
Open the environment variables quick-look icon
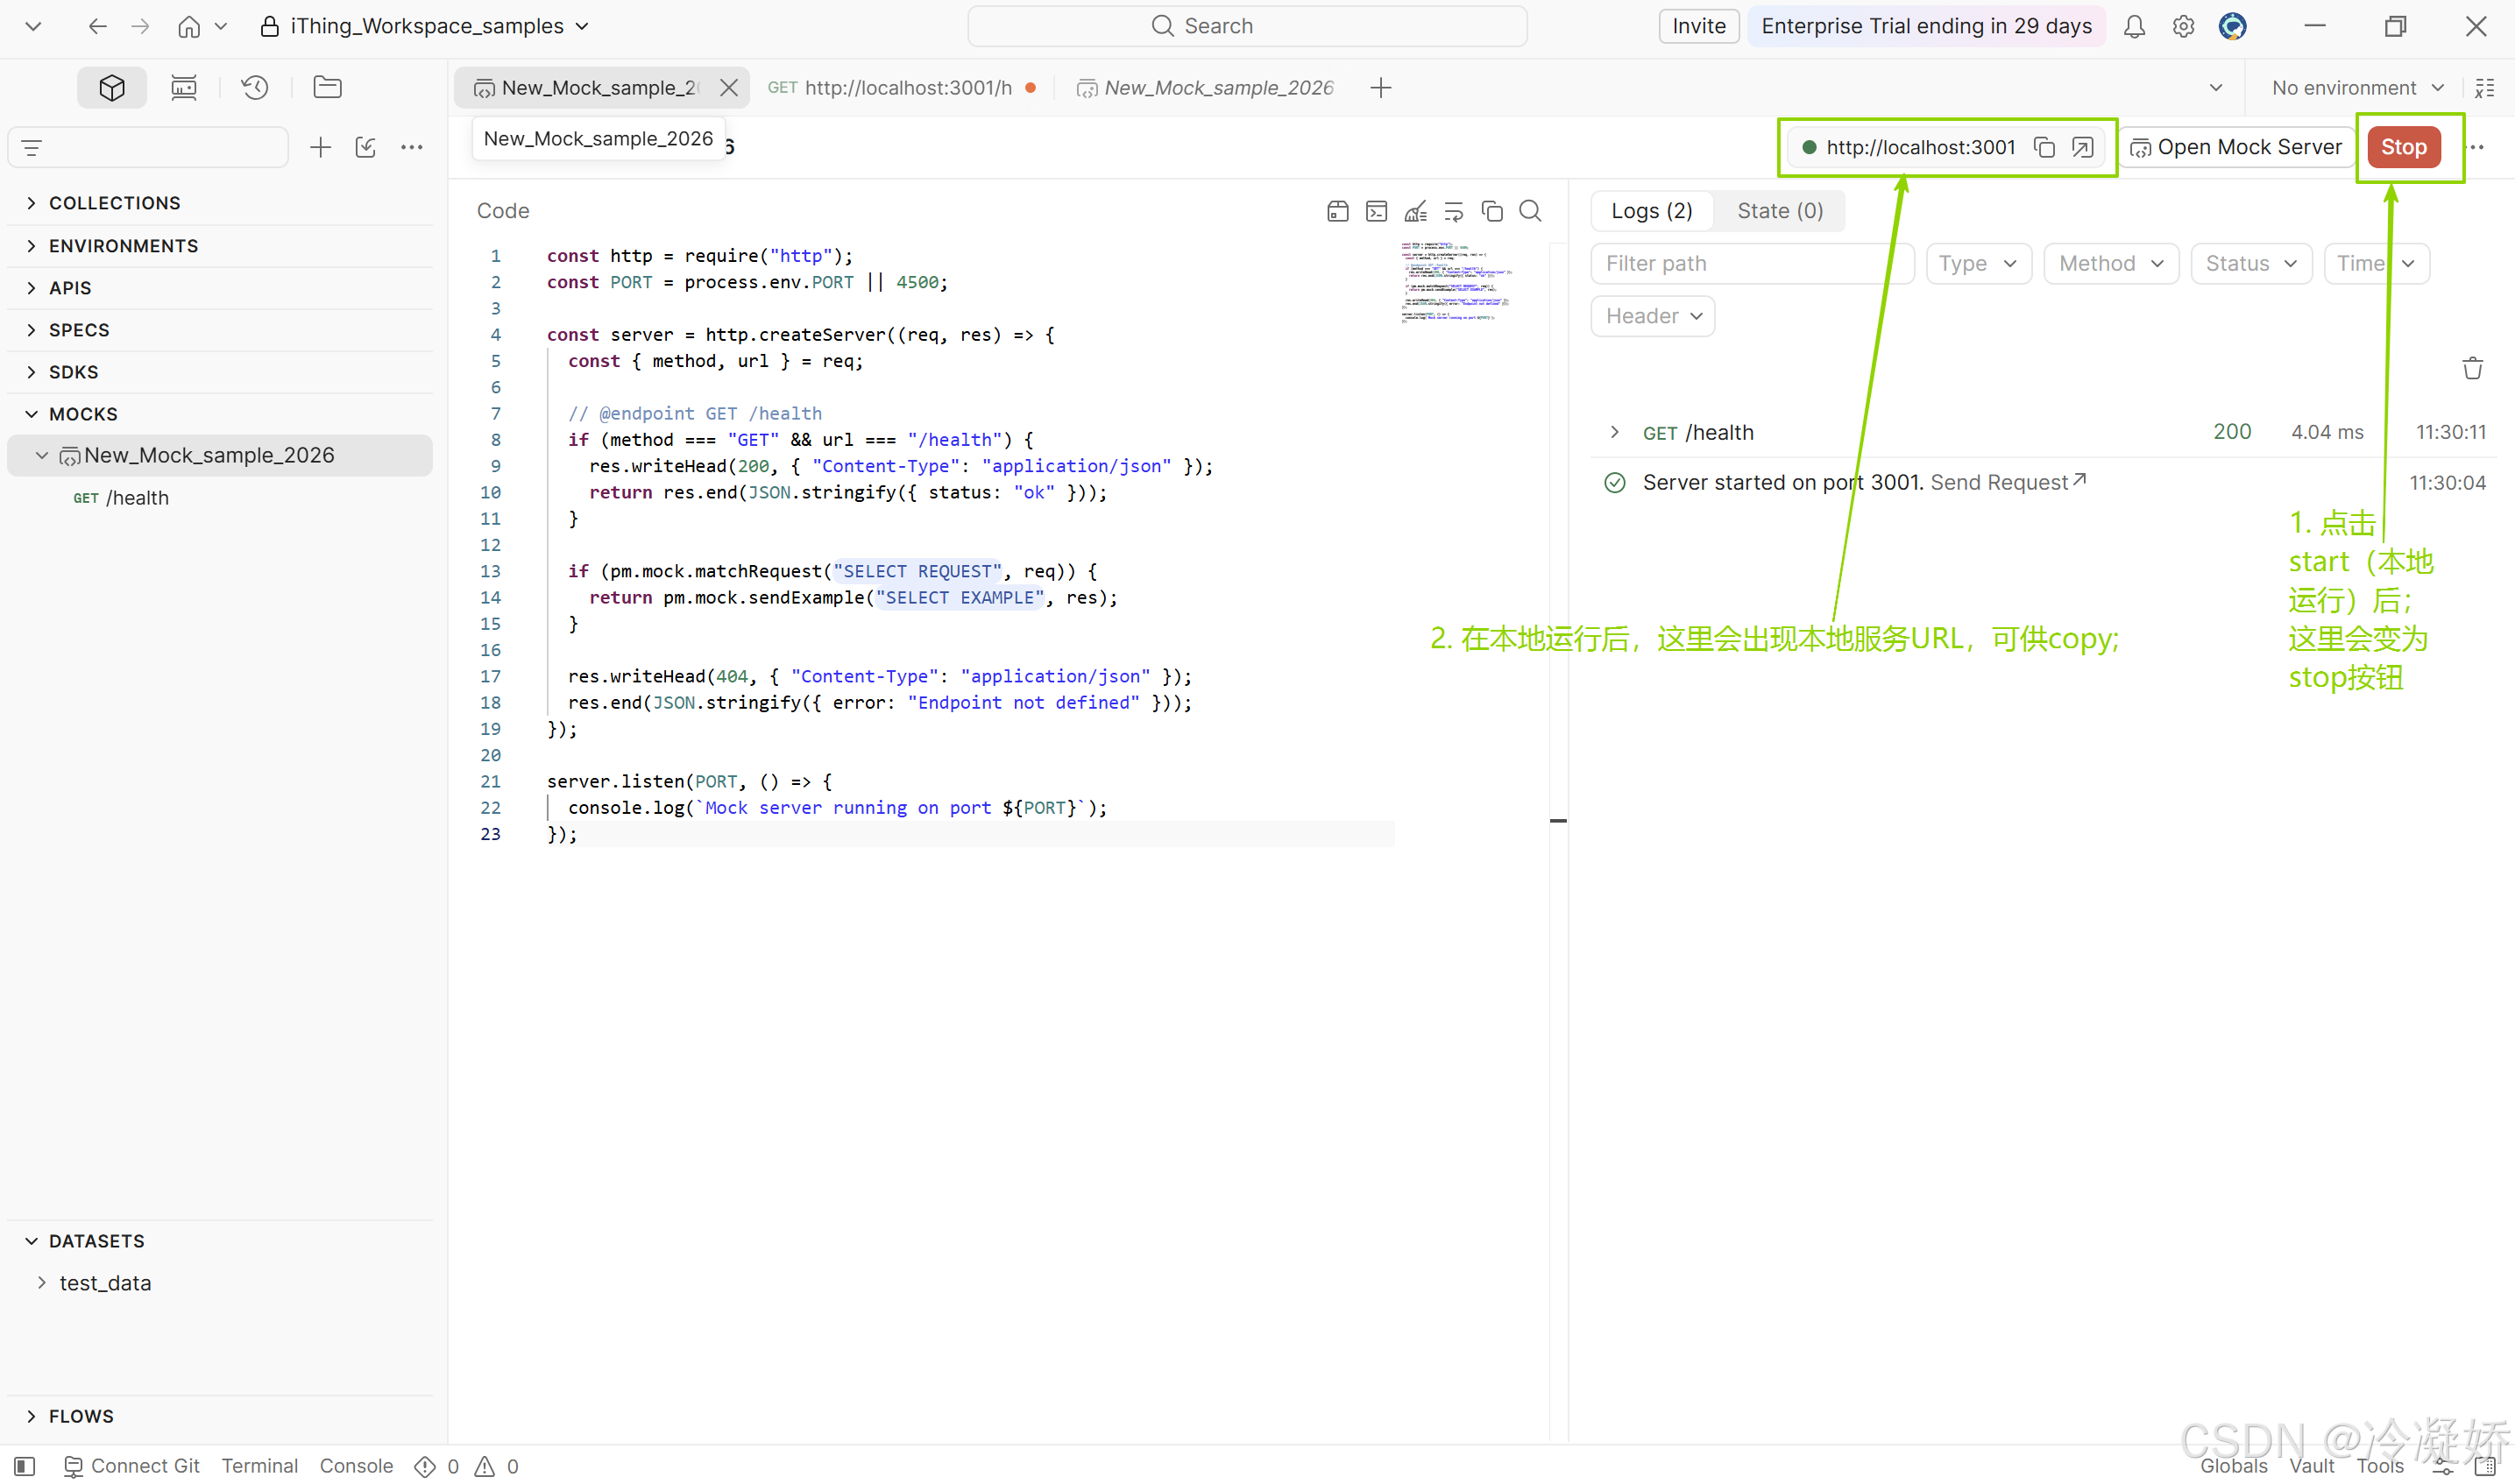(x=2484, y=88)
